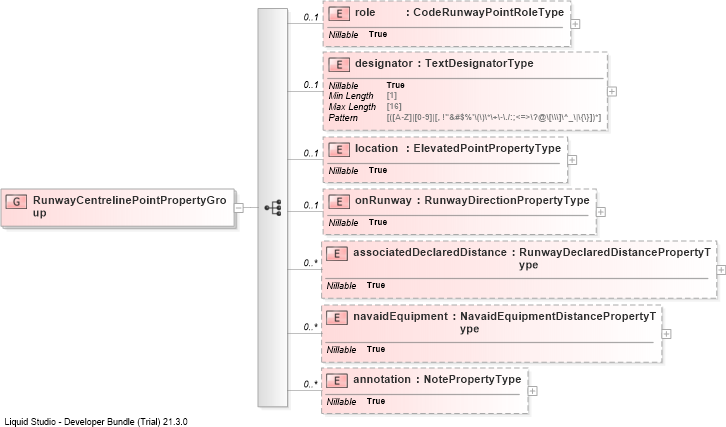Click the E icon of the onRunway element
The image size is (726, 427).
coord(338,201)
